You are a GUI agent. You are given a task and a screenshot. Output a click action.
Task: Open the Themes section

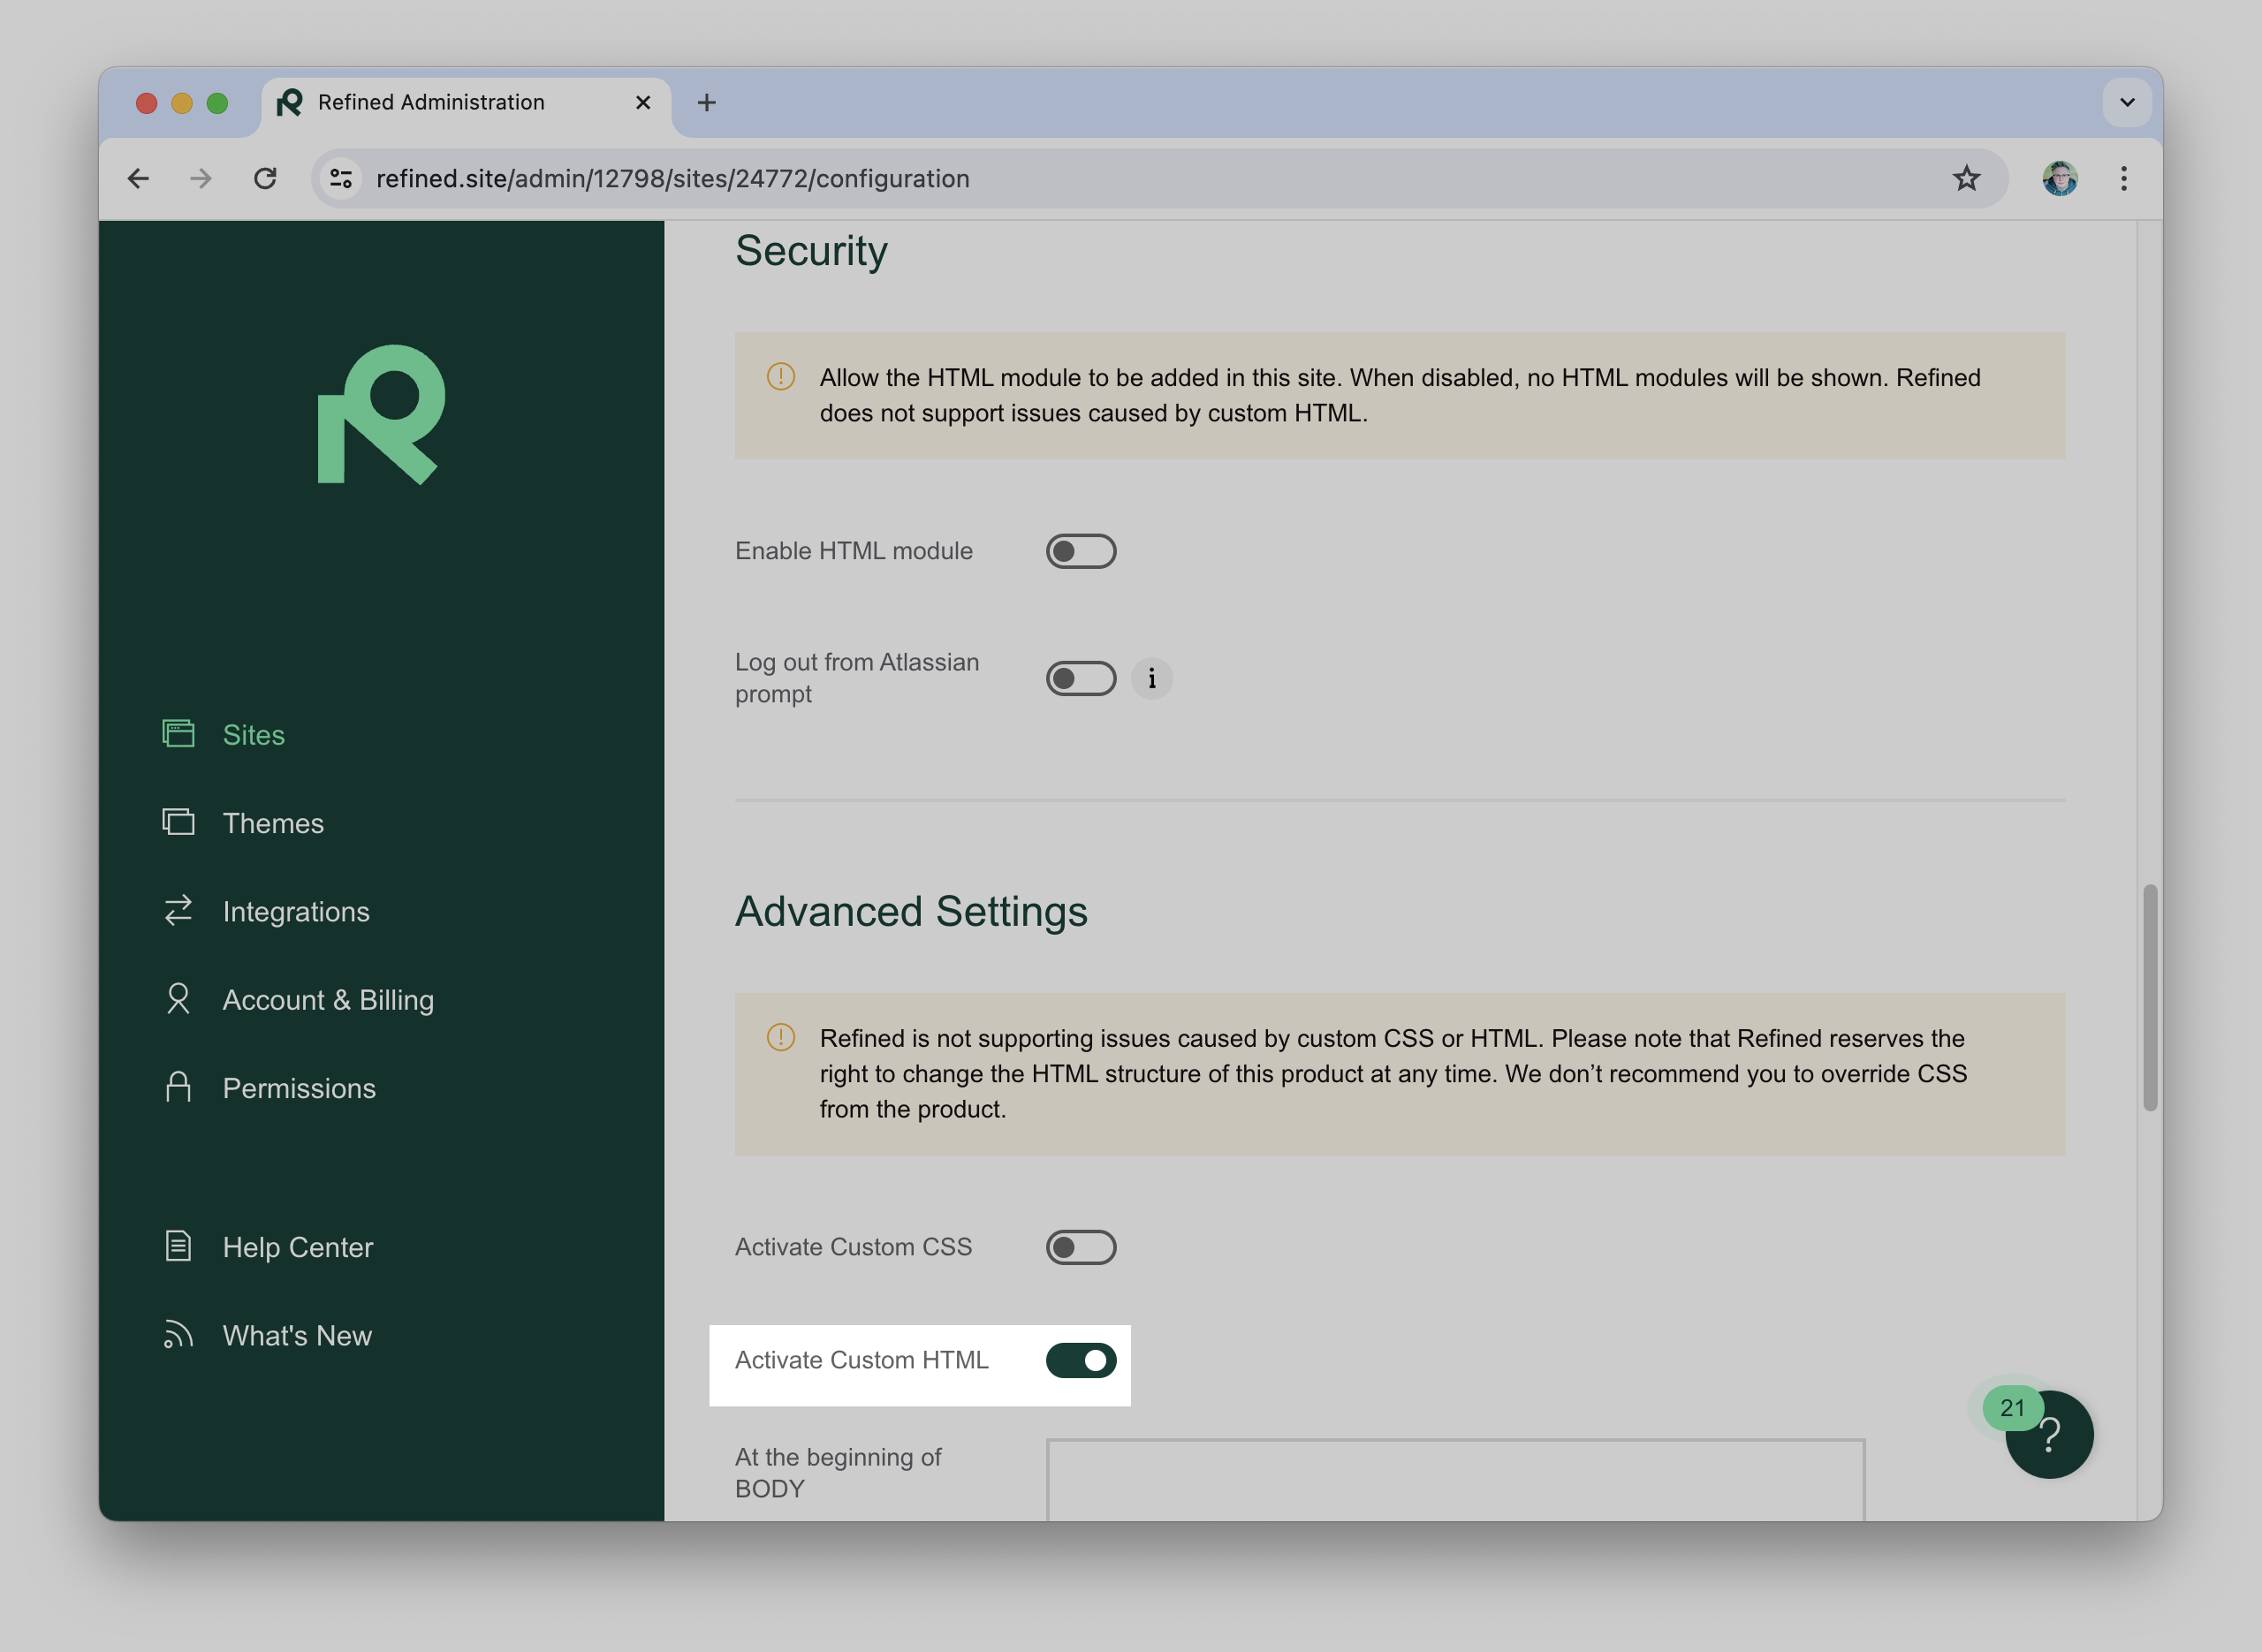(272, 823)
